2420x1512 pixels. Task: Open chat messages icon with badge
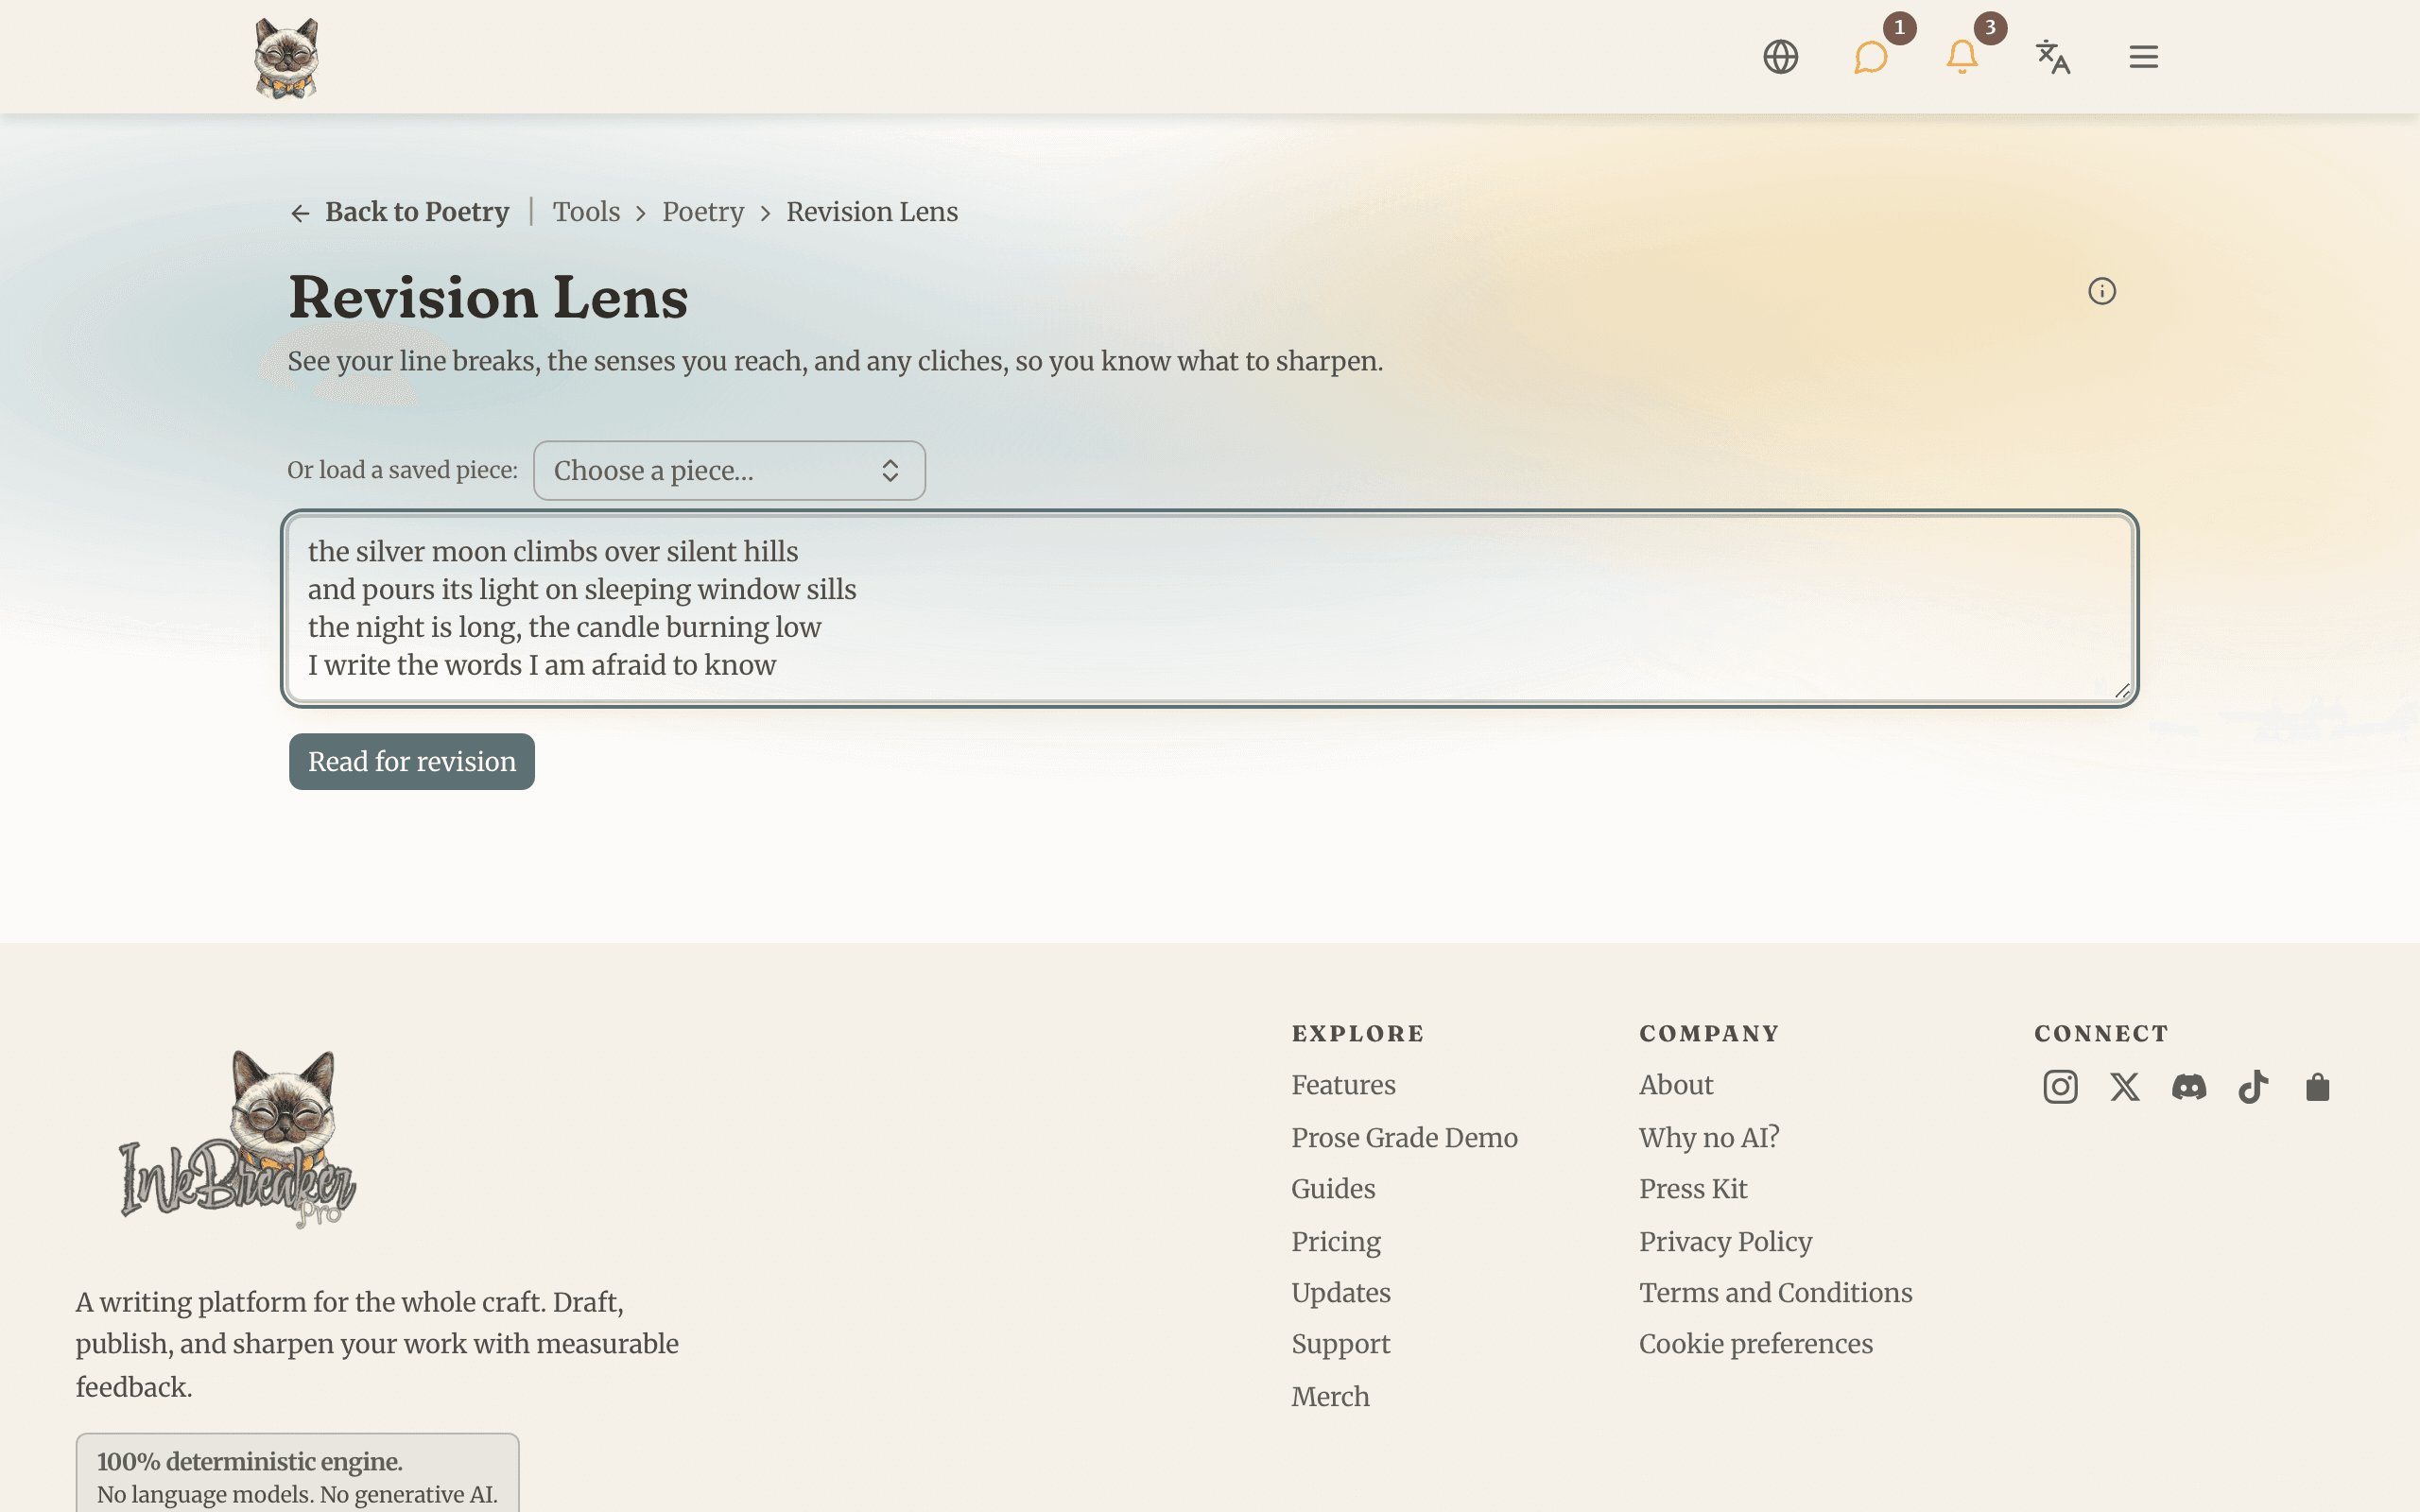point(1871,57)
